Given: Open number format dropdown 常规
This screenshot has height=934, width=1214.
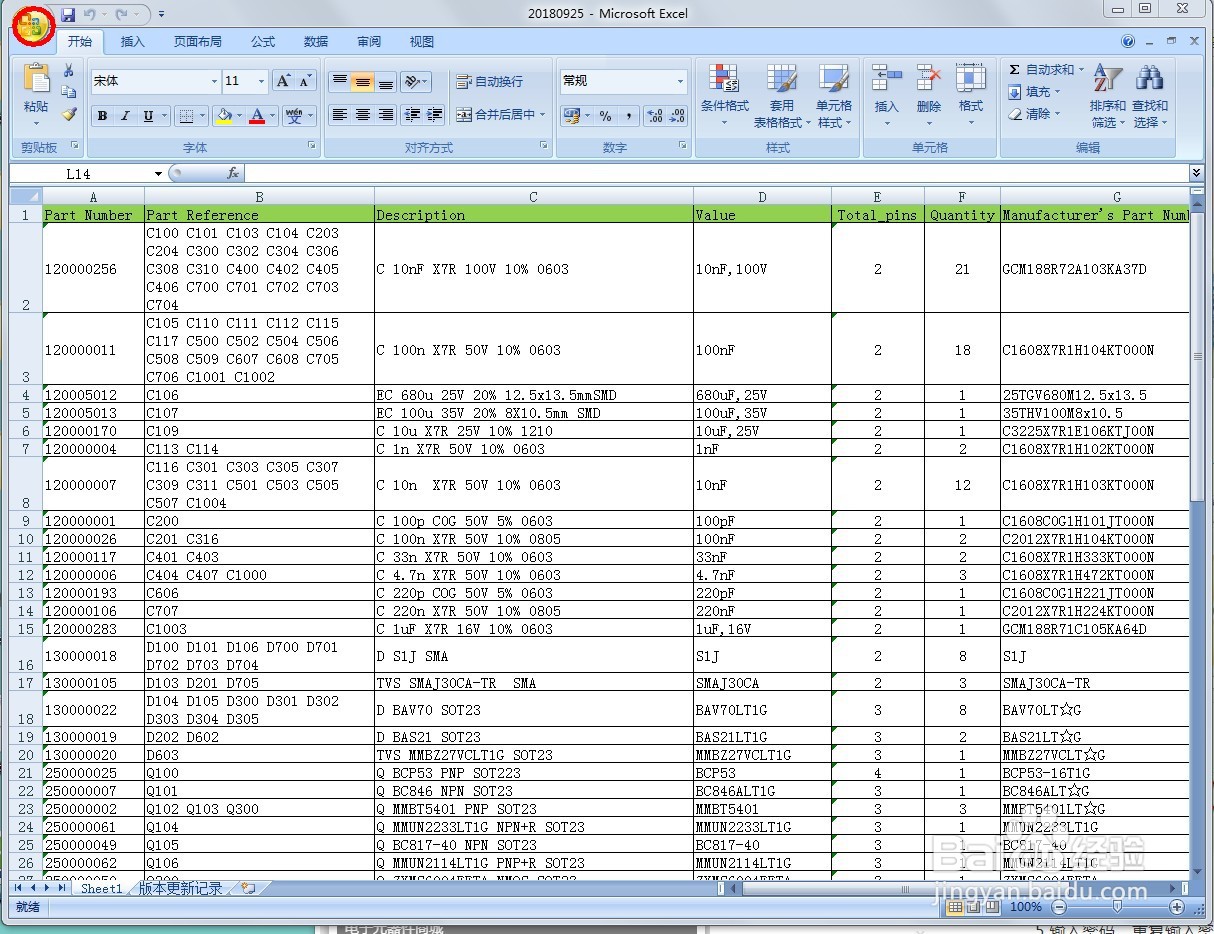Looking at the screenshot, I should pos(681,81).
